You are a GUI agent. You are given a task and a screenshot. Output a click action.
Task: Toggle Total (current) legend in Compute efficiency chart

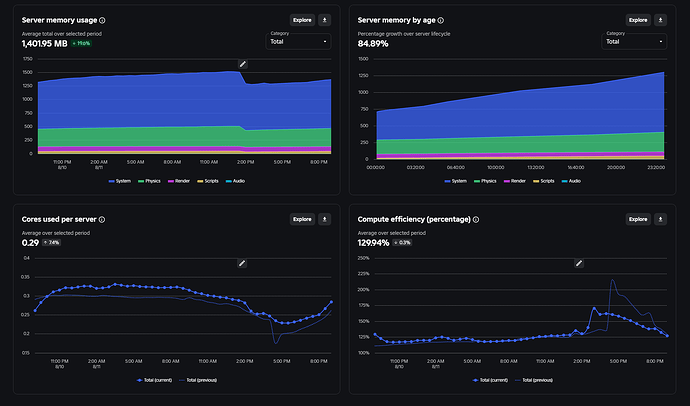click(x=490, y=380)
